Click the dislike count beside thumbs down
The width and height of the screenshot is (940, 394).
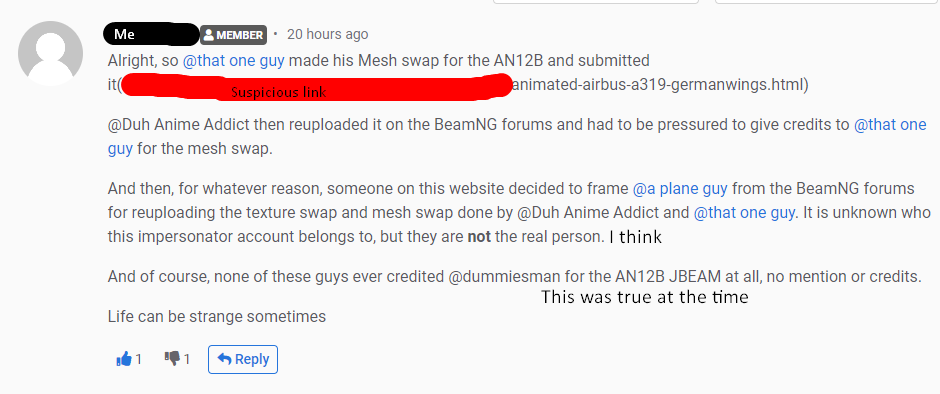point(187,359)
